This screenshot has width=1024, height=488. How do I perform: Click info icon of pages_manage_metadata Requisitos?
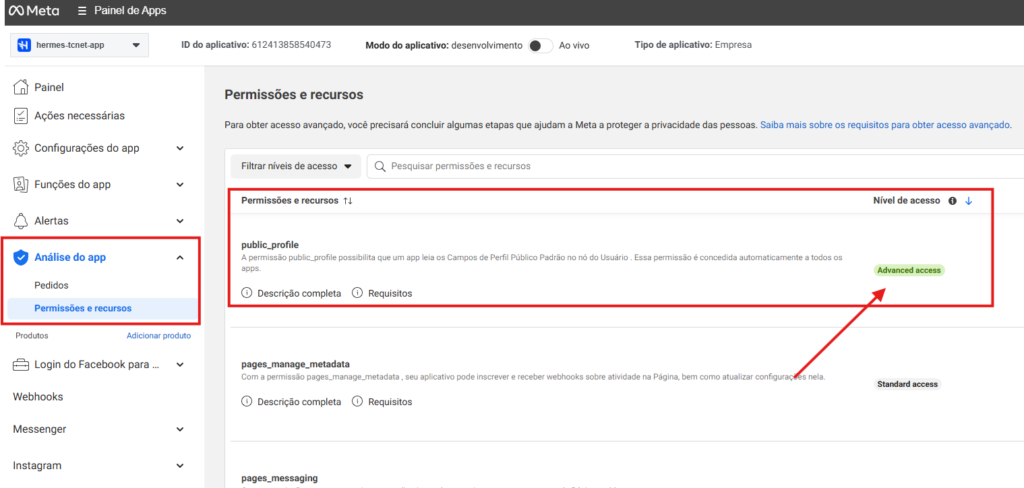[x=357, y=401]
